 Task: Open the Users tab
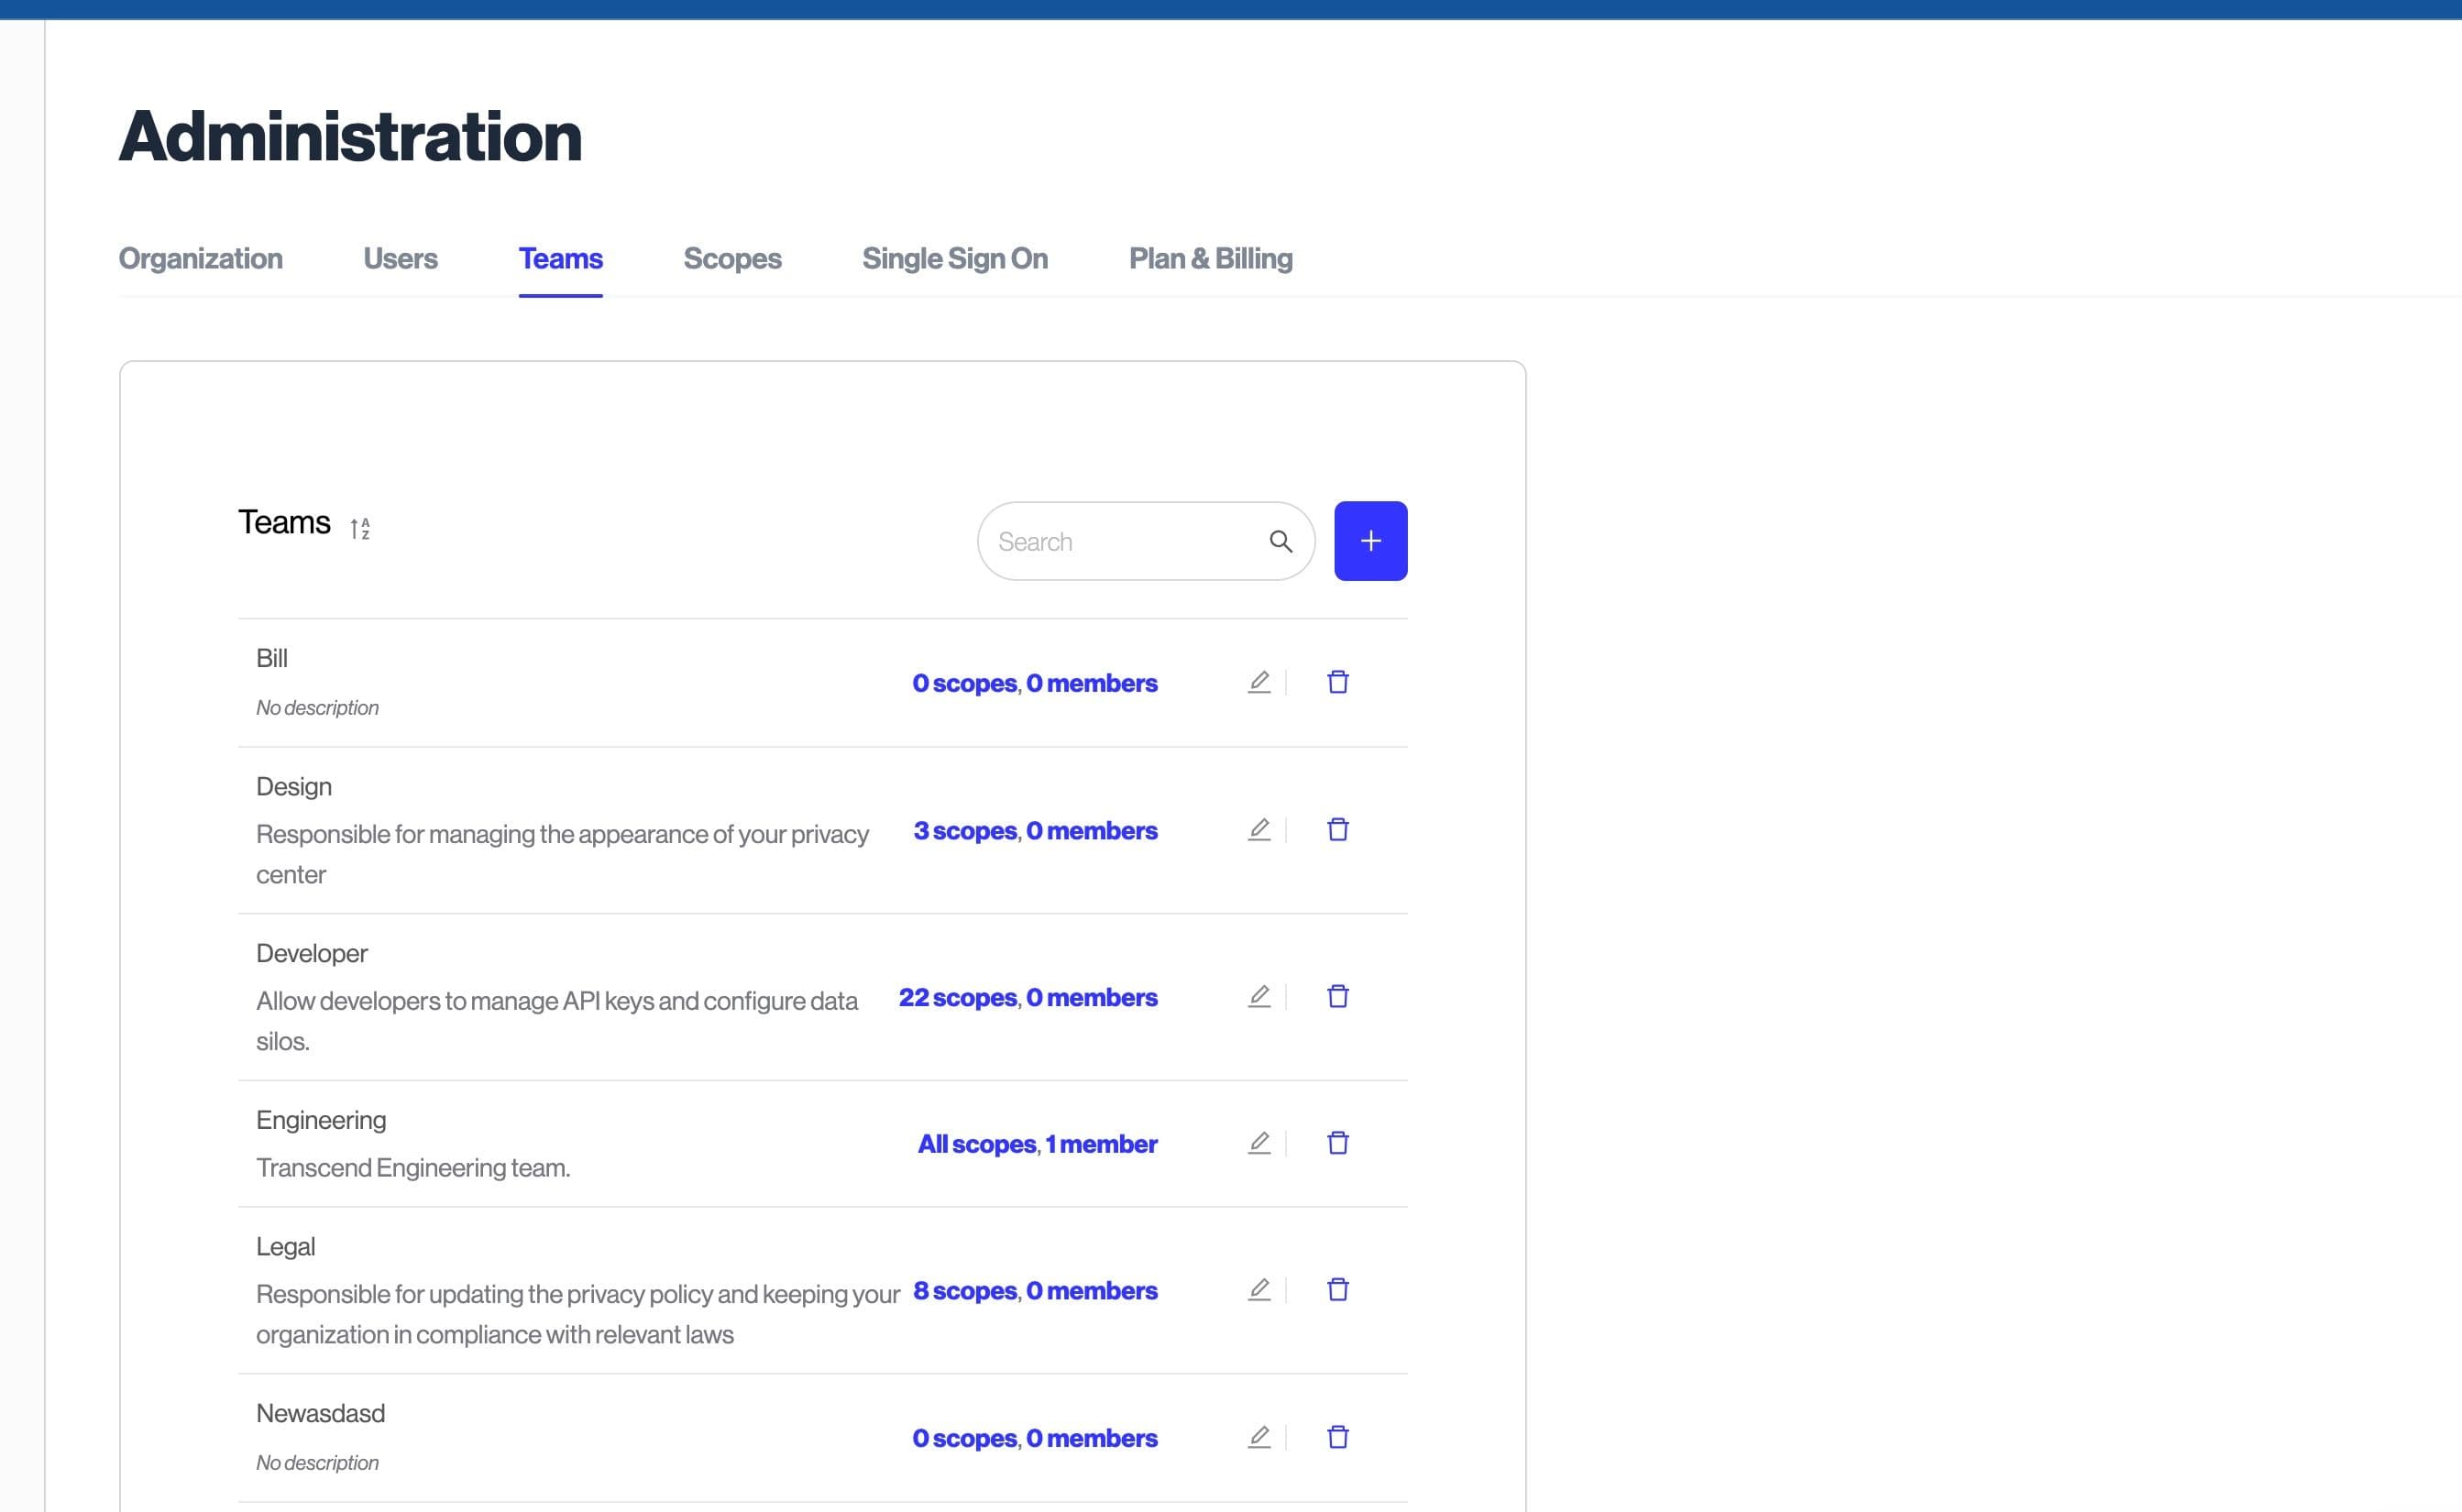(400, 259)
